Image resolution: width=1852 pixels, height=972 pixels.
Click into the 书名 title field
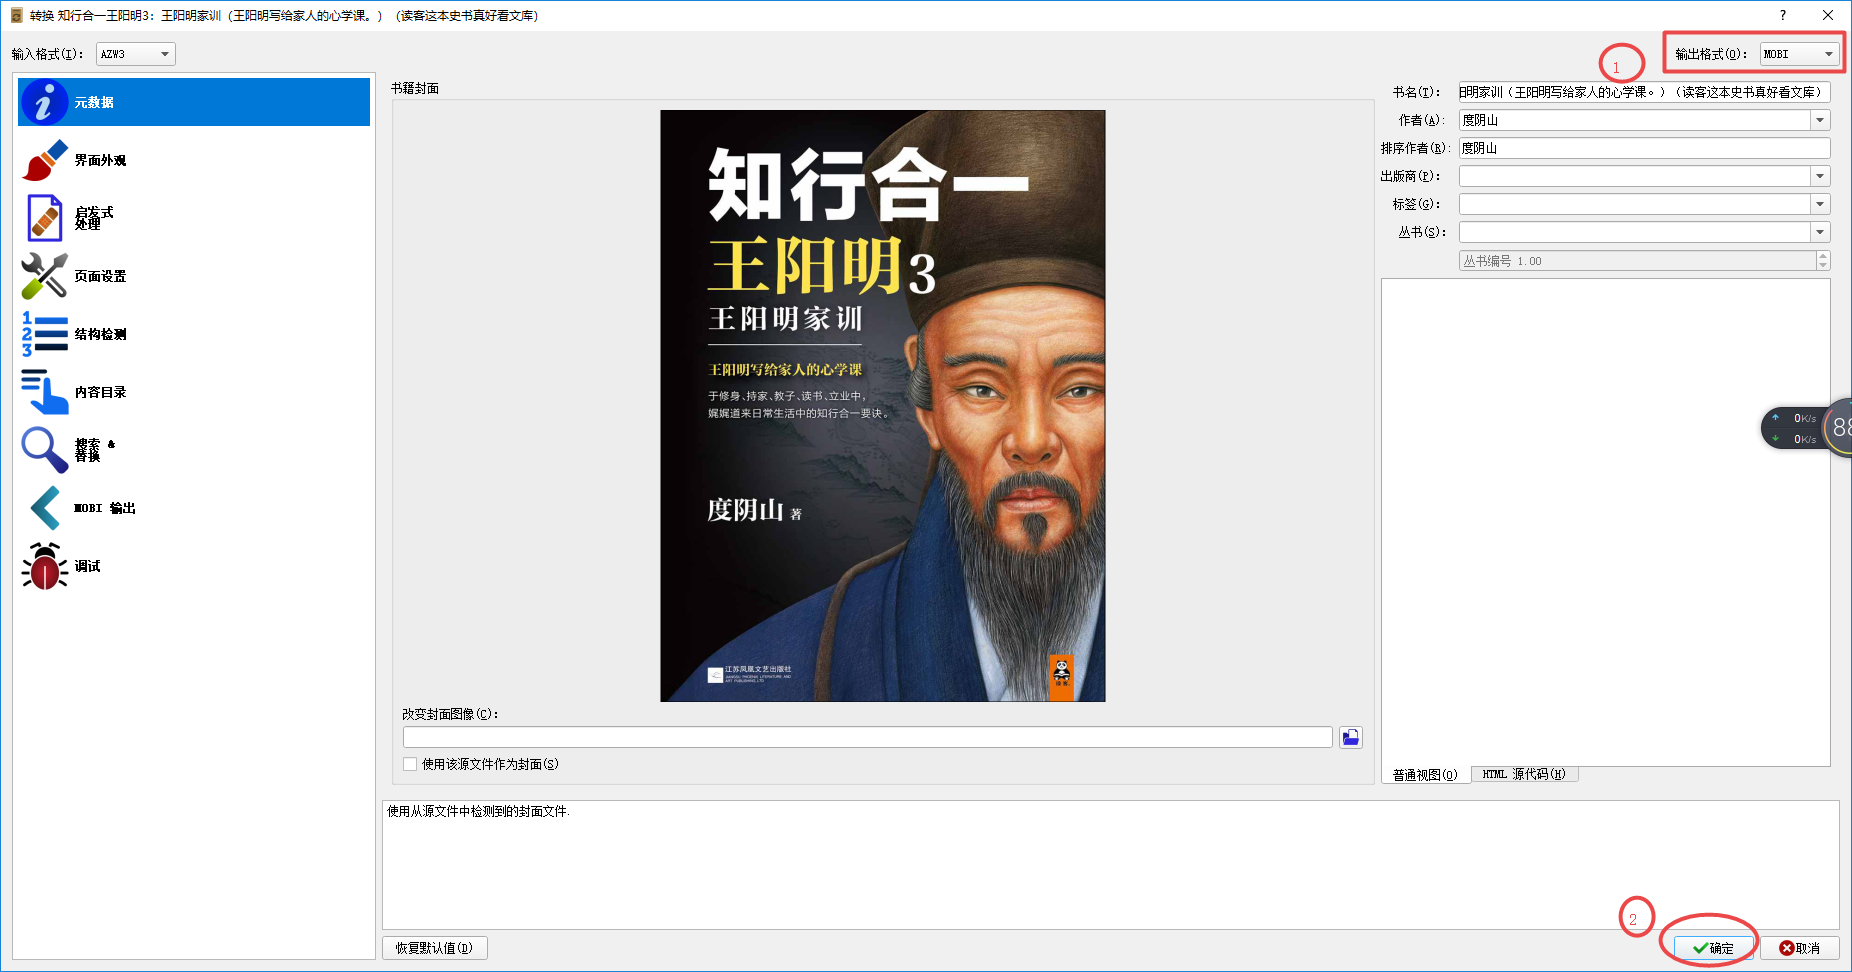1644,92
